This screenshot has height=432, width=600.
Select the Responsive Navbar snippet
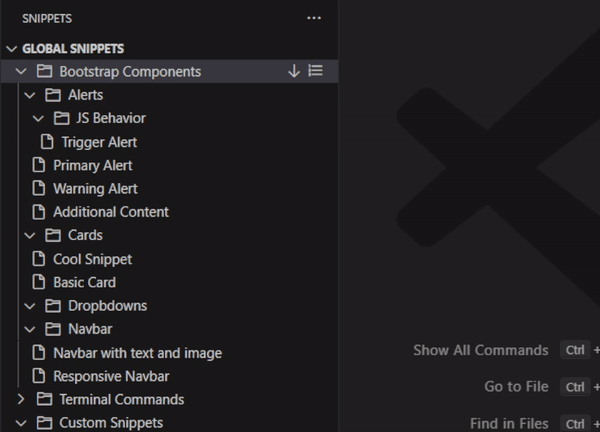coord(111,376)
